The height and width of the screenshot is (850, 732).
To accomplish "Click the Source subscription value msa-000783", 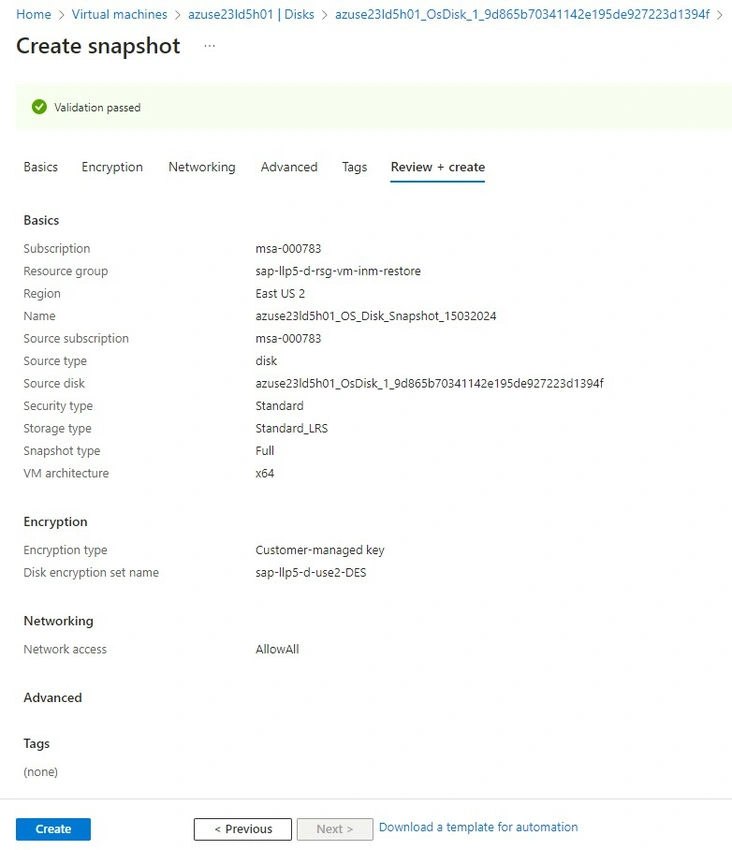I will pyautogui.click(x=288, y=339).
